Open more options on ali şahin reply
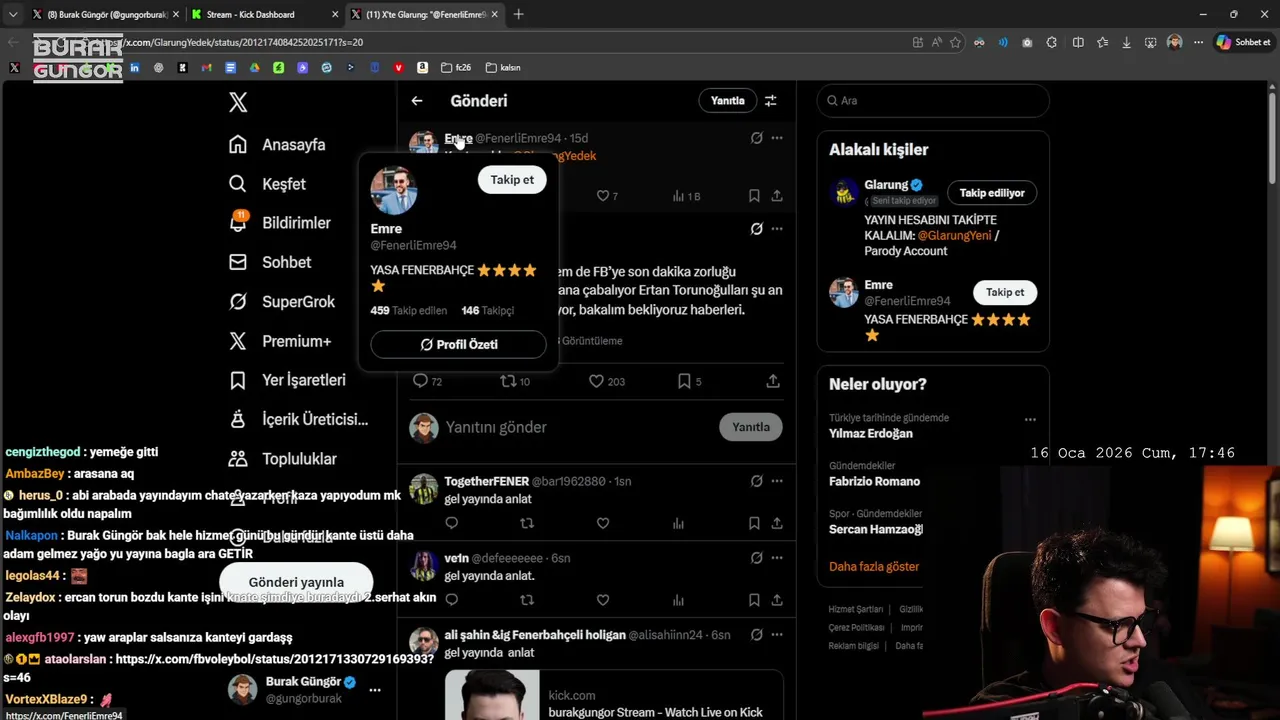 click(x=777, y=635)
